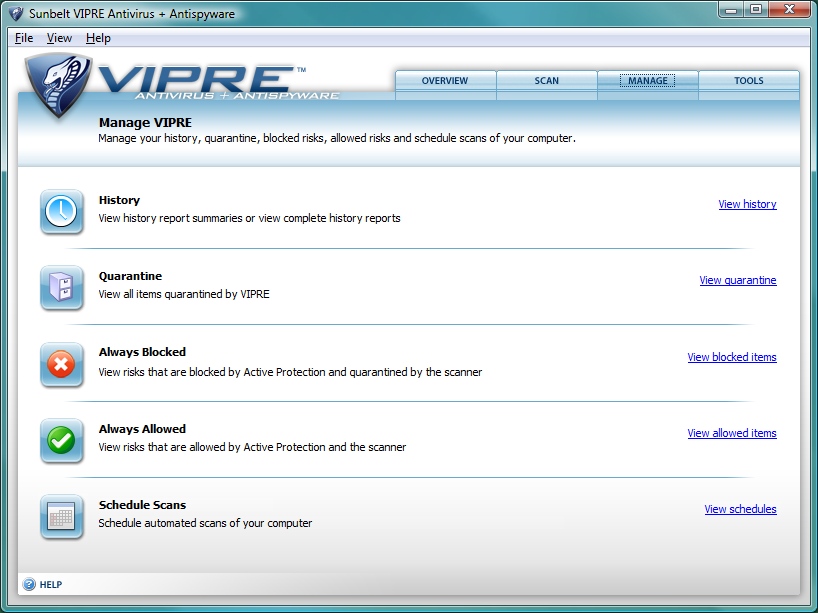Viewport: 818px width, 613px height.
Task: Click the View blocked items link
Action: (731, 357)
